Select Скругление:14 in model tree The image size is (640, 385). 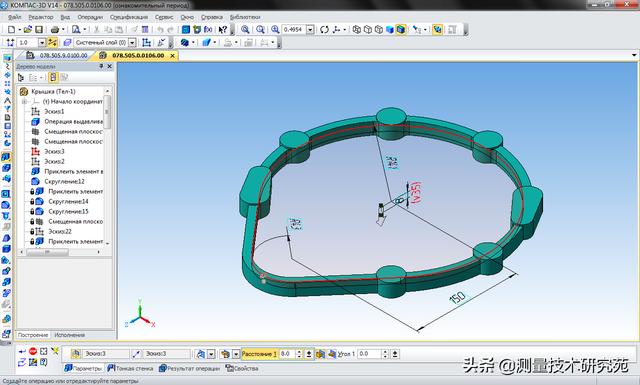coord(68,201)
